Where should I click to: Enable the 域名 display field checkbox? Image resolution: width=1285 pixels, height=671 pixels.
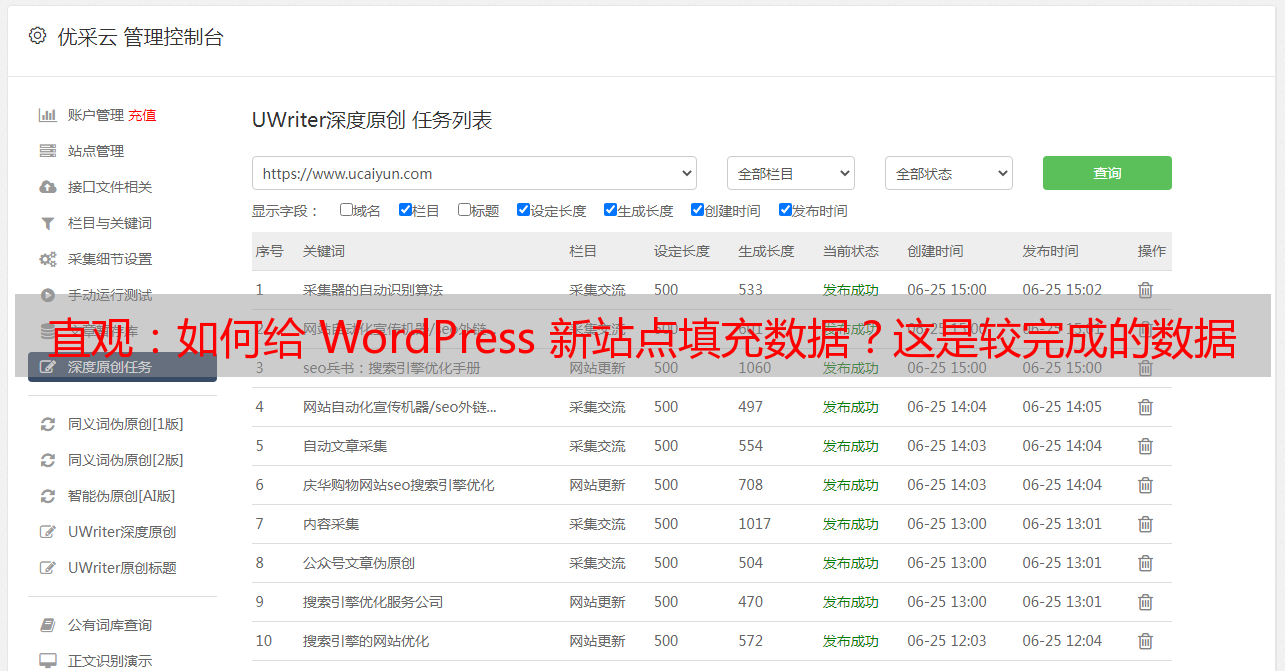tap(346, 210)
